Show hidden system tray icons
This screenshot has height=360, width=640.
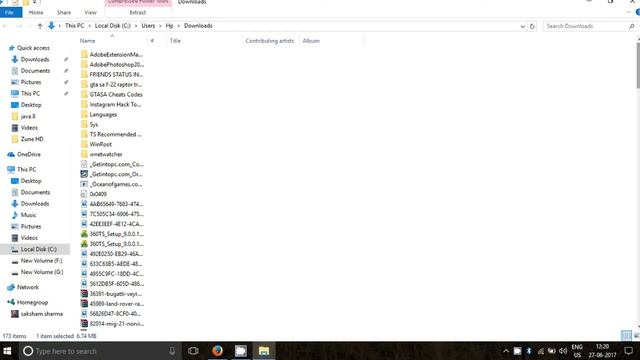506,351
